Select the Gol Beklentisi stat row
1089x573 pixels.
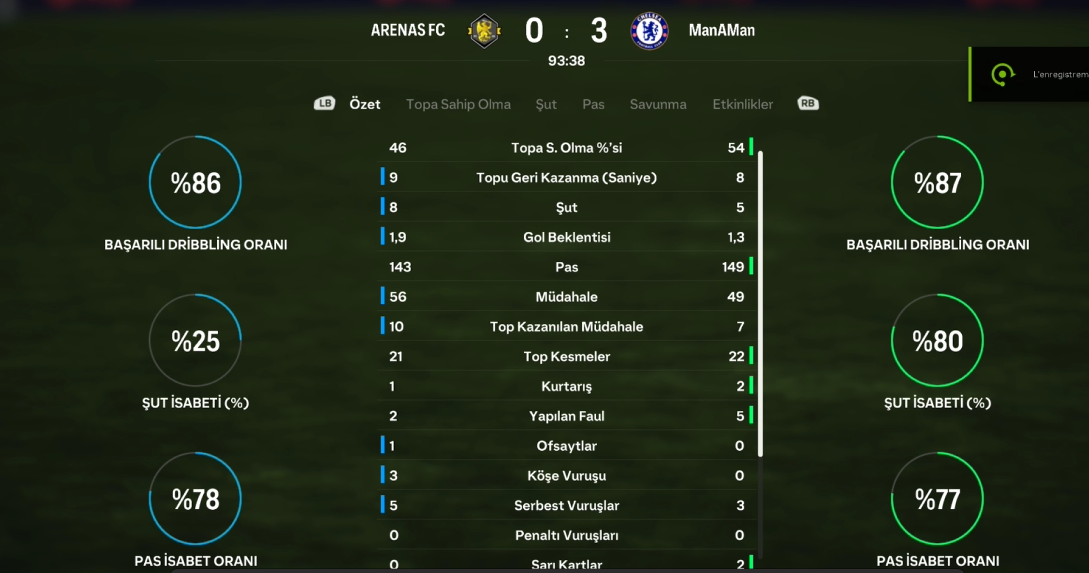pos(567,237)
